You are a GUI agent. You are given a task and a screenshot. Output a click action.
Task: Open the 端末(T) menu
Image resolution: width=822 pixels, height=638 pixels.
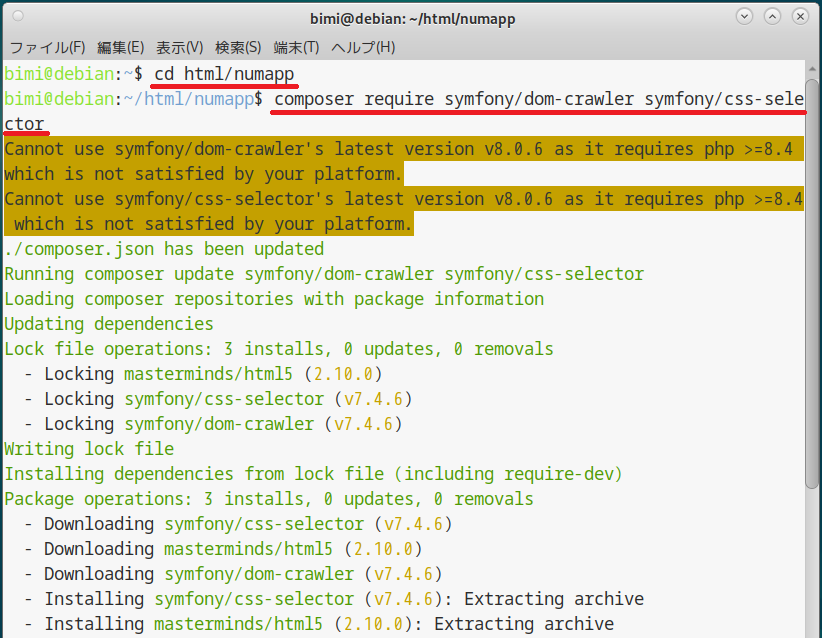pos(296,47)
